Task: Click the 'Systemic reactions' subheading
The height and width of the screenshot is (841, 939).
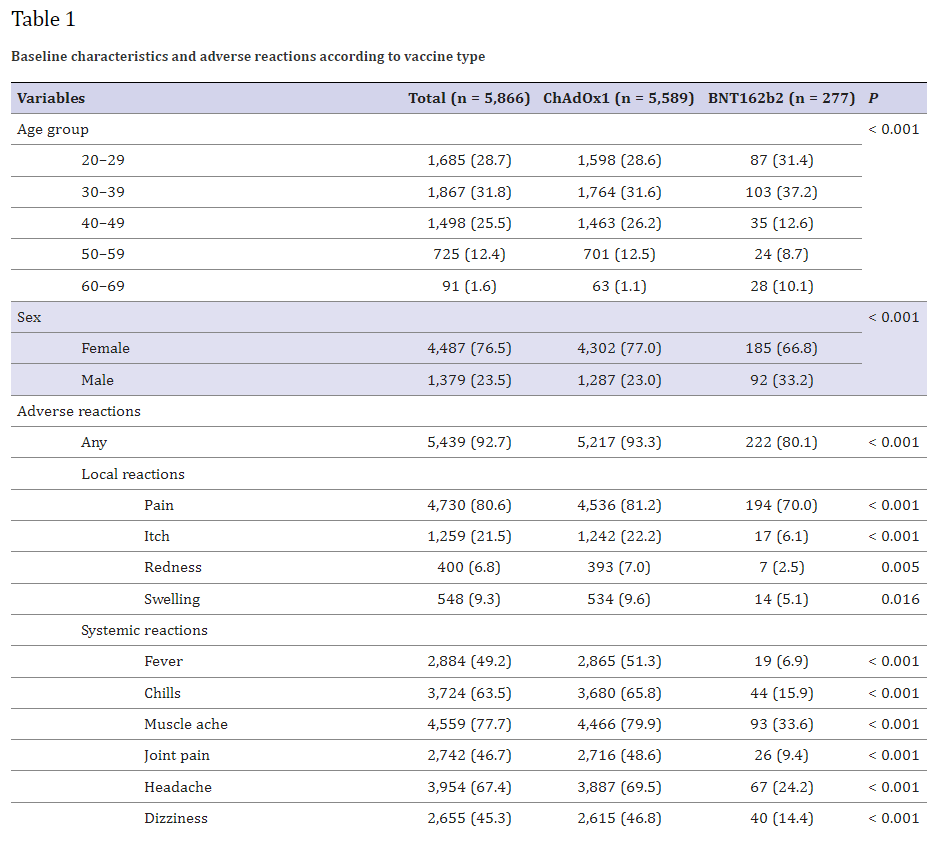Action: (144, 631)
